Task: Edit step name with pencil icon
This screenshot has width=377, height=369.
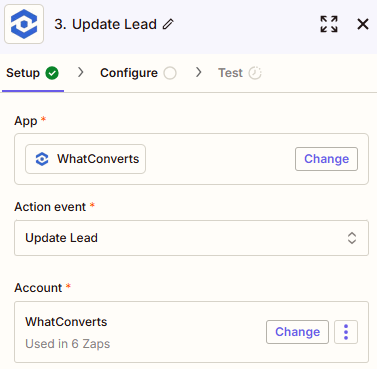Action: [168, 24]
